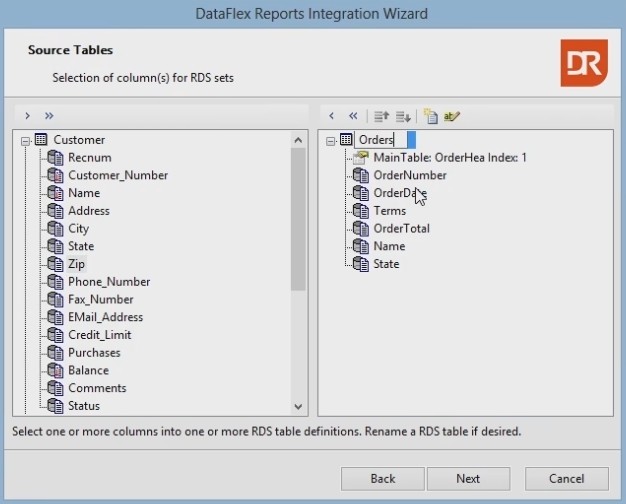Select OrderTotal in the Orders set
The width and height of the screenshot is (626, 504).
tap(401, 229)
